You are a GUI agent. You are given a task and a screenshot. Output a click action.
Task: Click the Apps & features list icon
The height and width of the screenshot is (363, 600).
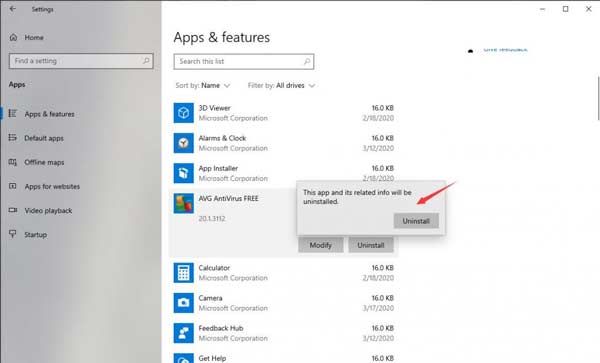click(x=13, y=114)
